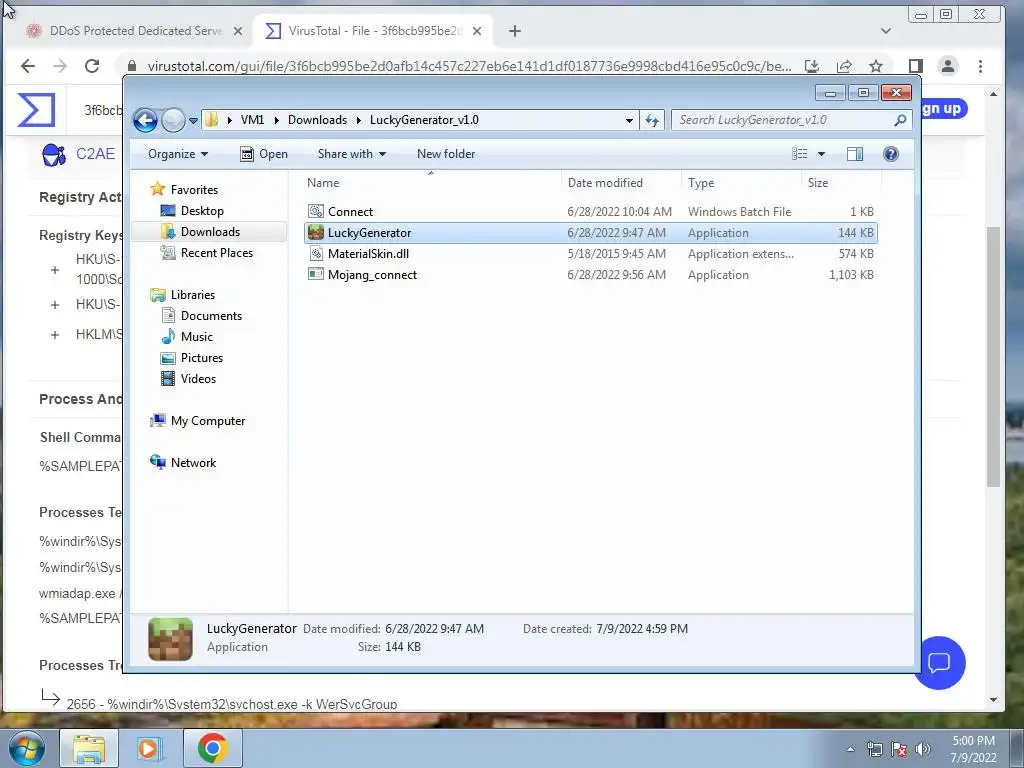Sort files by Name column header
Screen dimensions: 1024x768
pos(431,183)
